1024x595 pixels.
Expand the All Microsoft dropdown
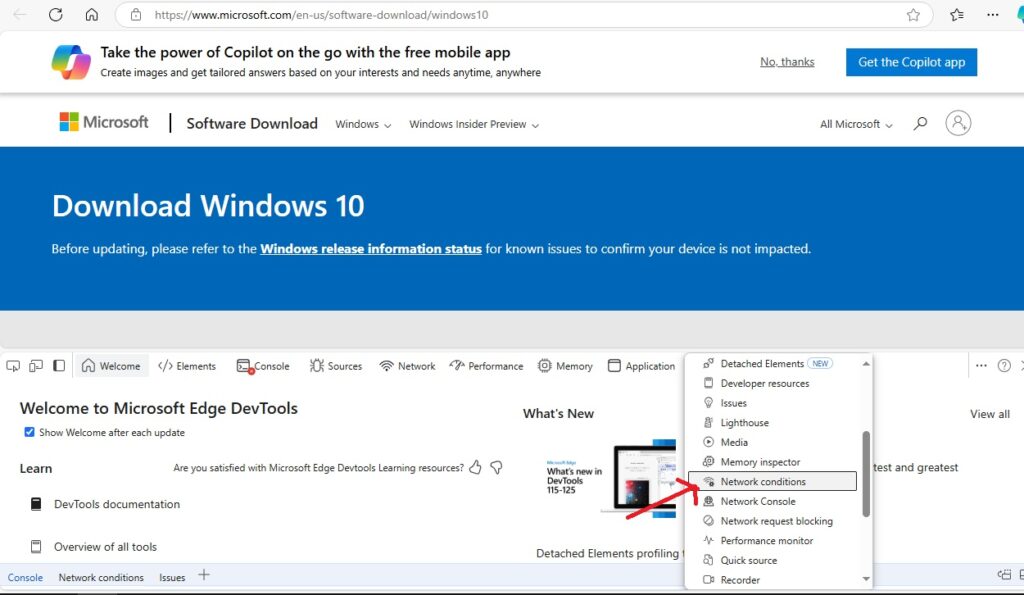coord(856,124)
